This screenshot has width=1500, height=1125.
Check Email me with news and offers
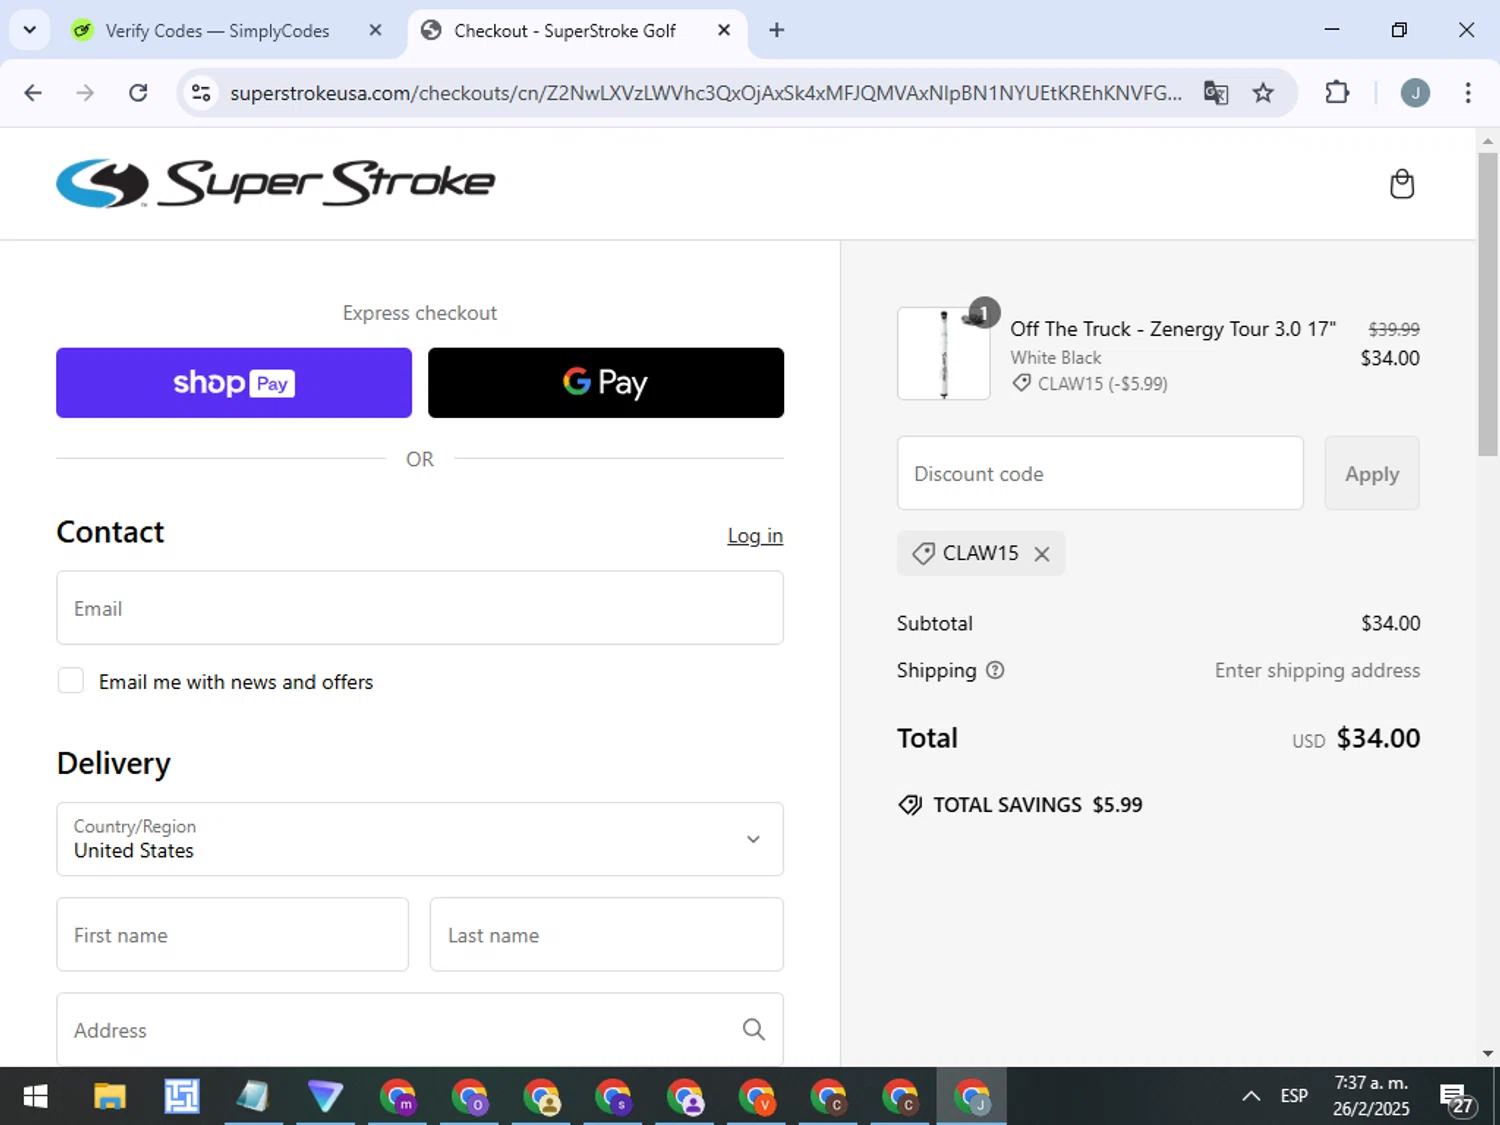[71, 681]
